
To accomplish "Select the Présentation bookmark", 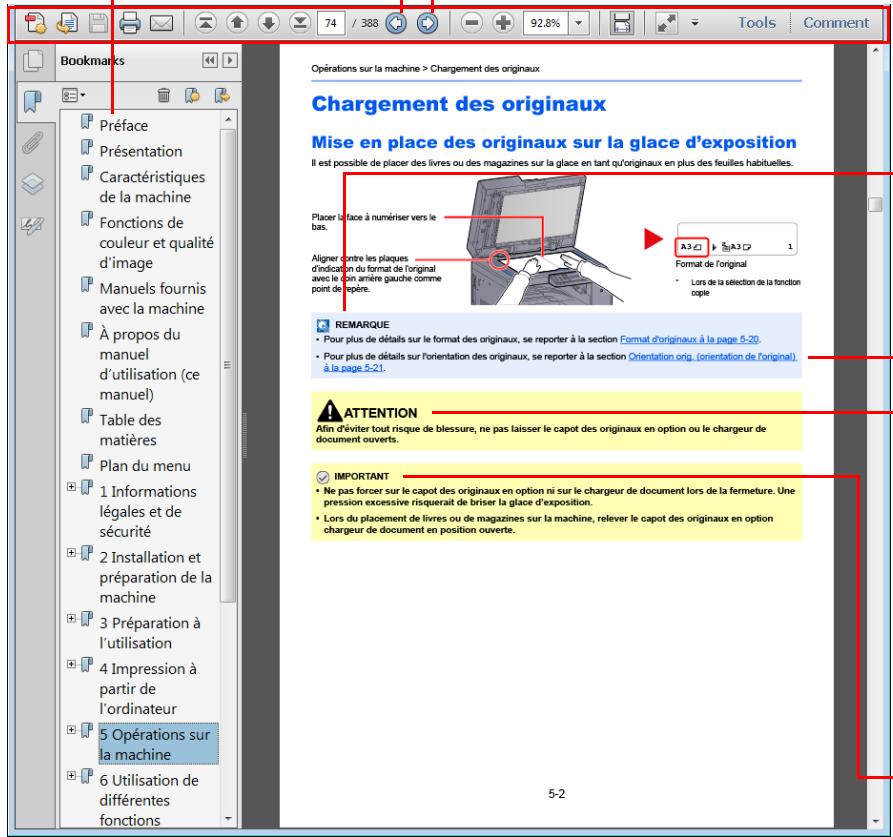I will tap(141, 151).
